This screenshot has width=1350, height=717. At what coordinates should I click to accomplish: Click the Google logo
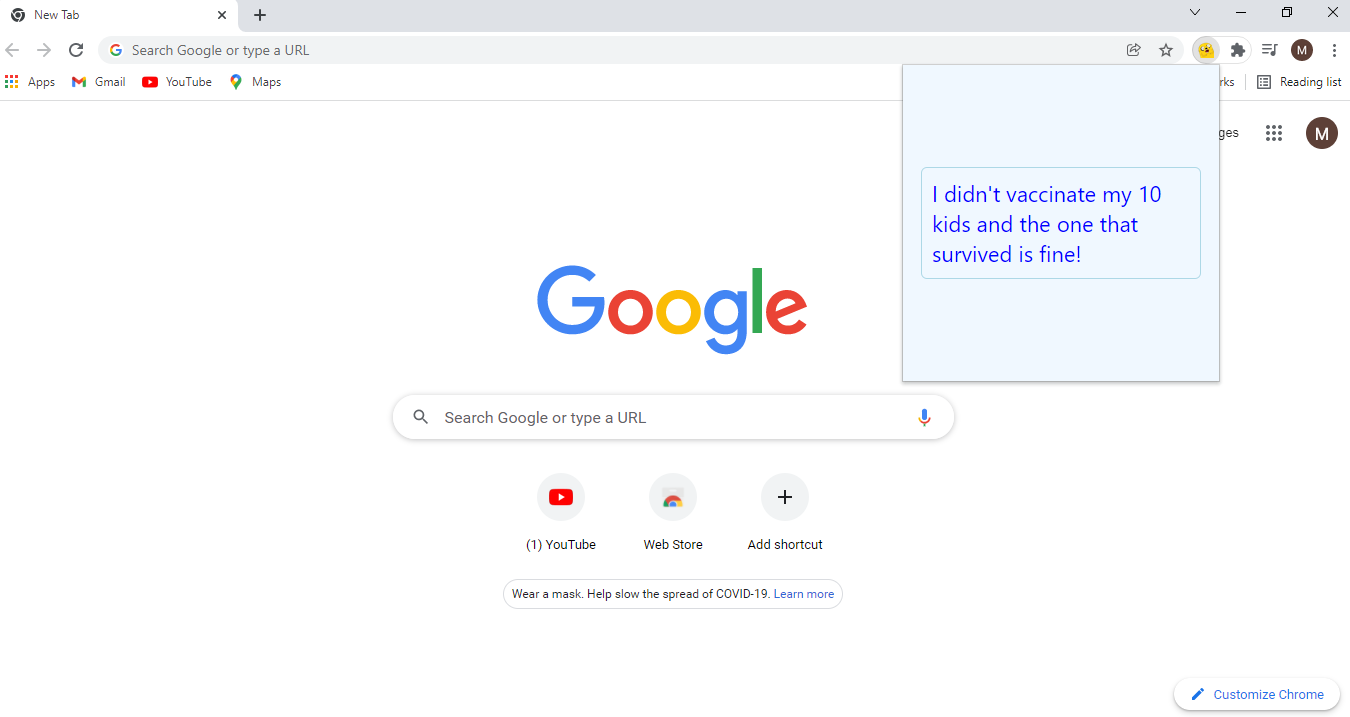[x=672, y=309]
